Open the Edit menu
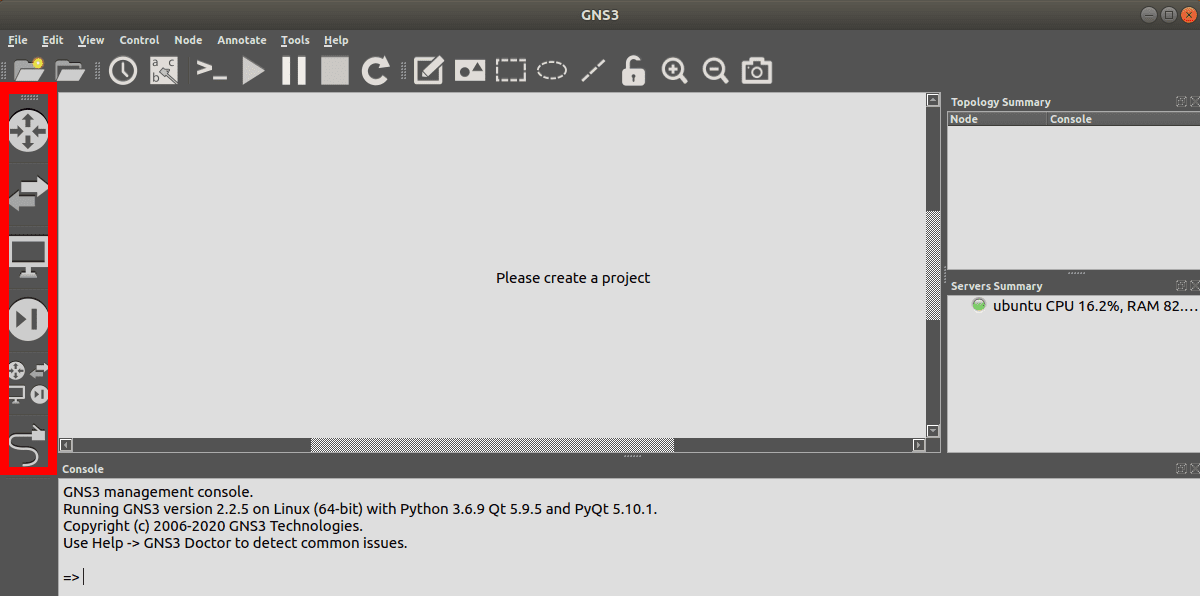The height and width of the screenshot is (596, 1200). click(x=53, y=40)
